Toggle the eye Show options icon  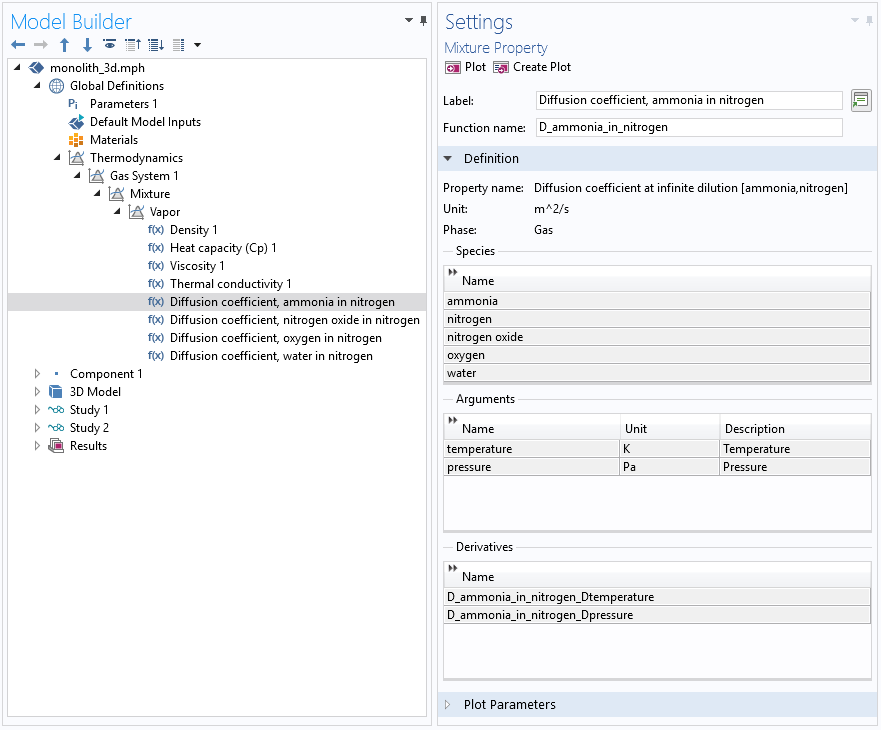[109, 45]
